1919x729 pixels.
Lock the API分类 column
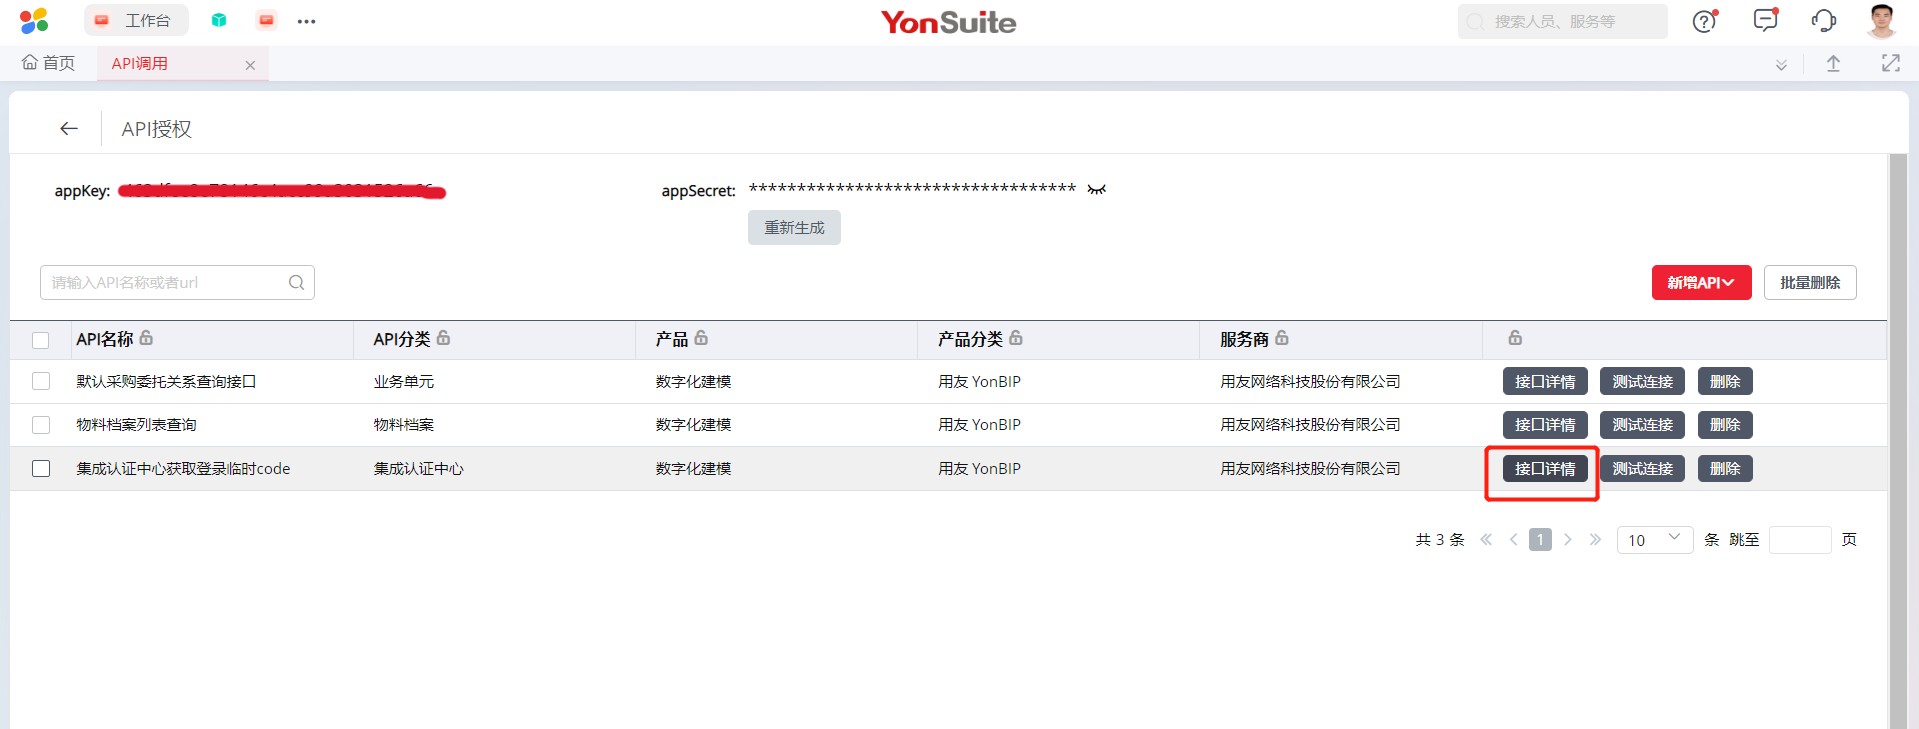(x=443, y=338)
